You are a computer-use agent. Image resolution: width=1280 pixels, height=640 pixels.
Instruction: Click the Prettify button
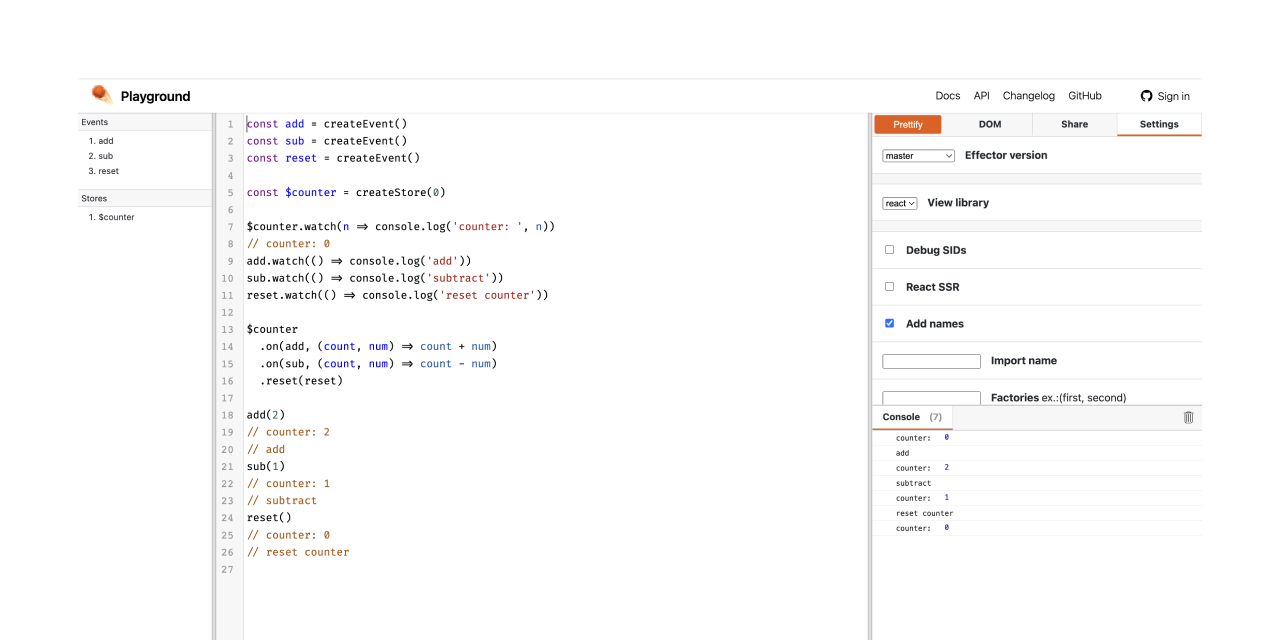click(907, 124)
